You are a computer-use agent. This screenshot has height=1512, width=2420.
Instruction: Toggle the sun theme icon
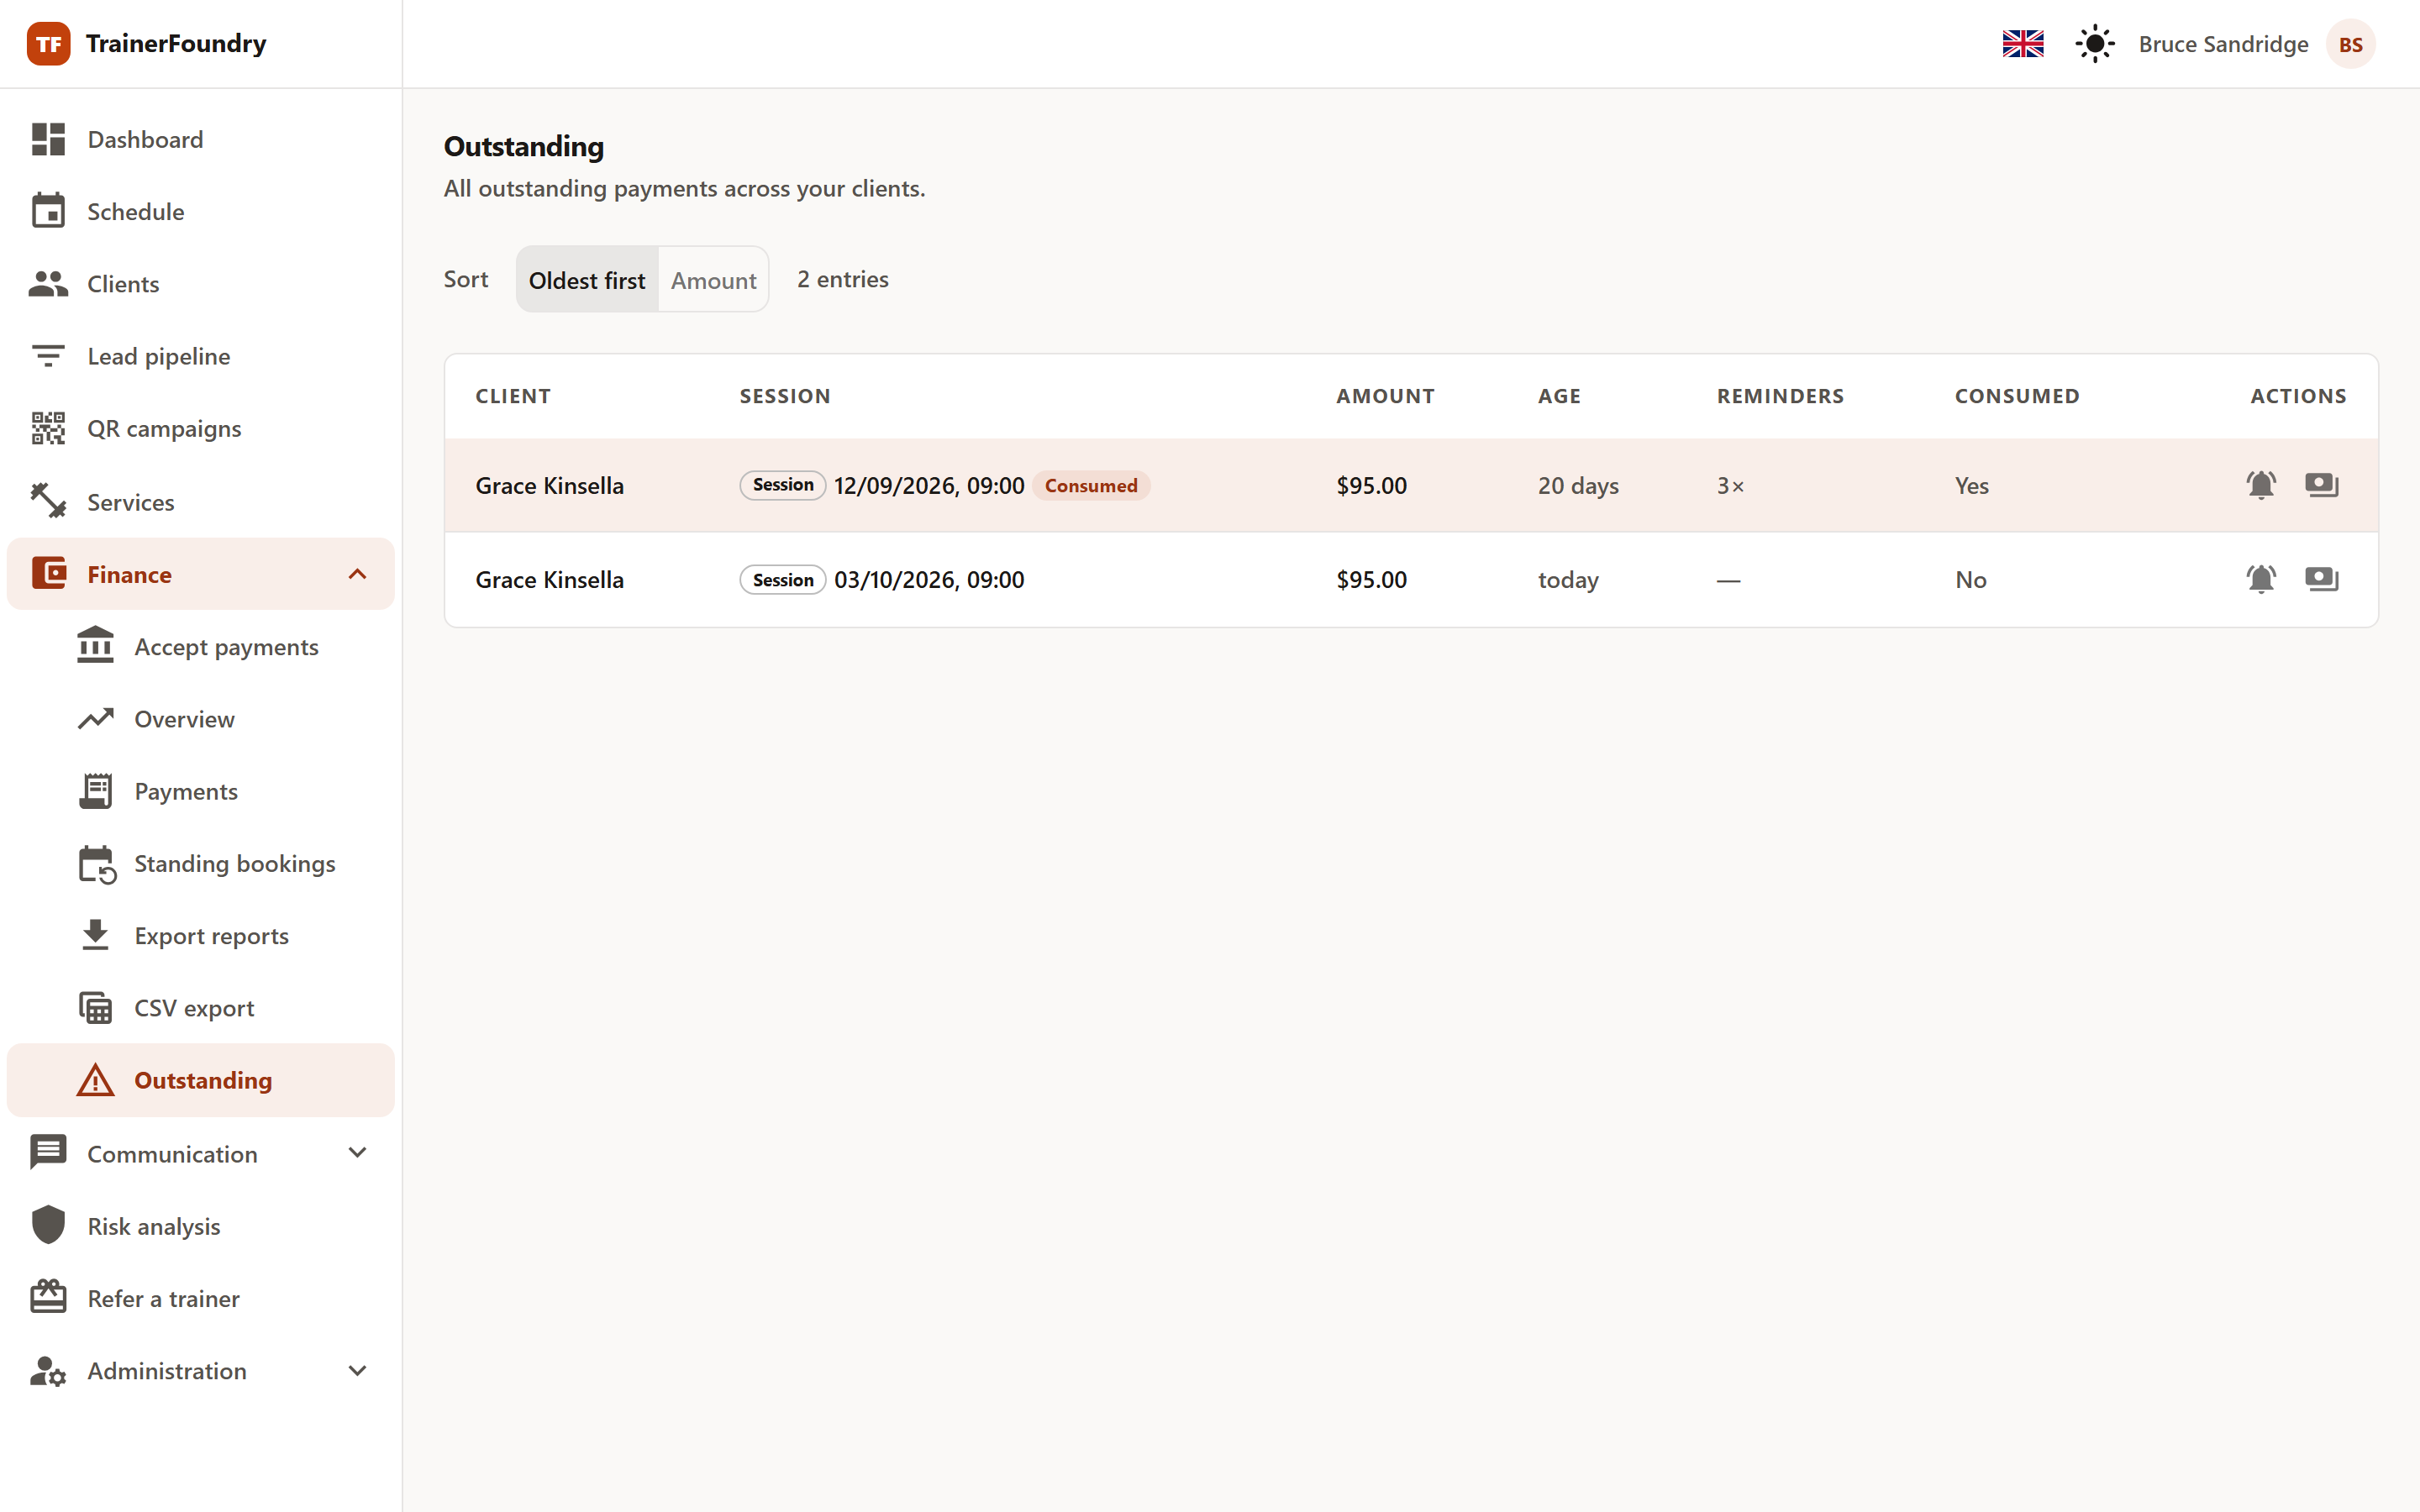pyautogui.click(x=2094, y=44)
